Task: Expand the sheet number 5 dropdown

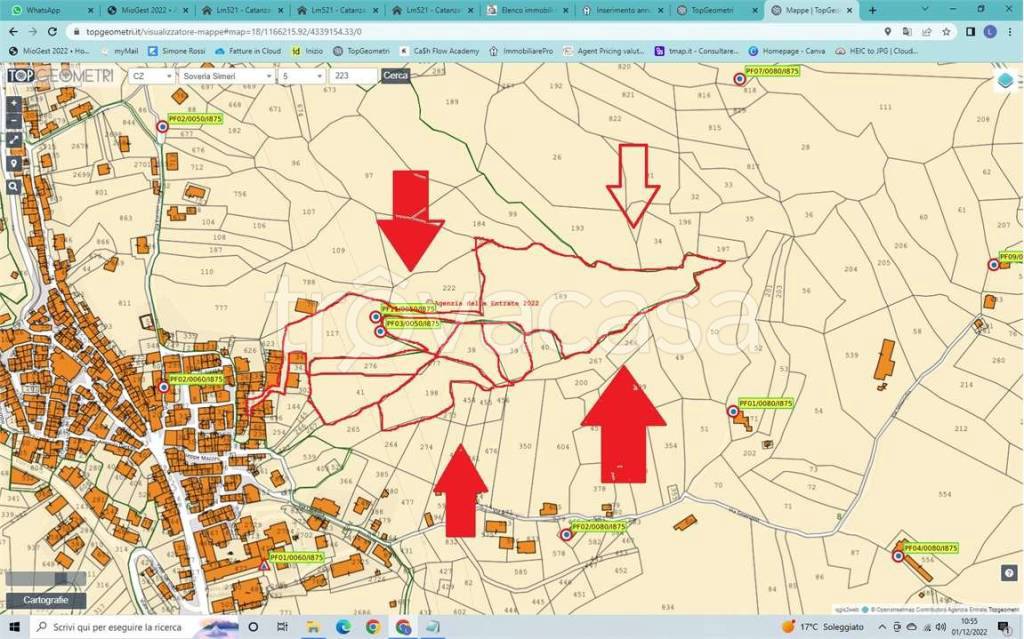Action: (x=301, y=76)
